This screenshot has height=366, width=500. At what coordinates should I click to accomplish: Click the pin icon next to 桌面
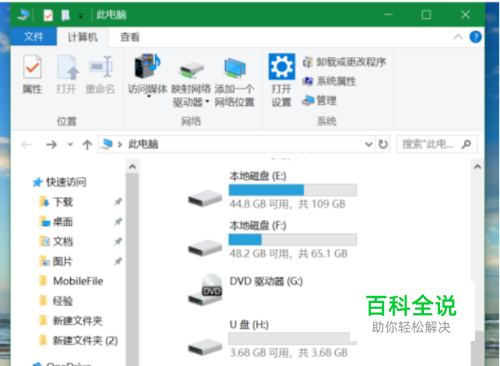click(x=118, y=222)
